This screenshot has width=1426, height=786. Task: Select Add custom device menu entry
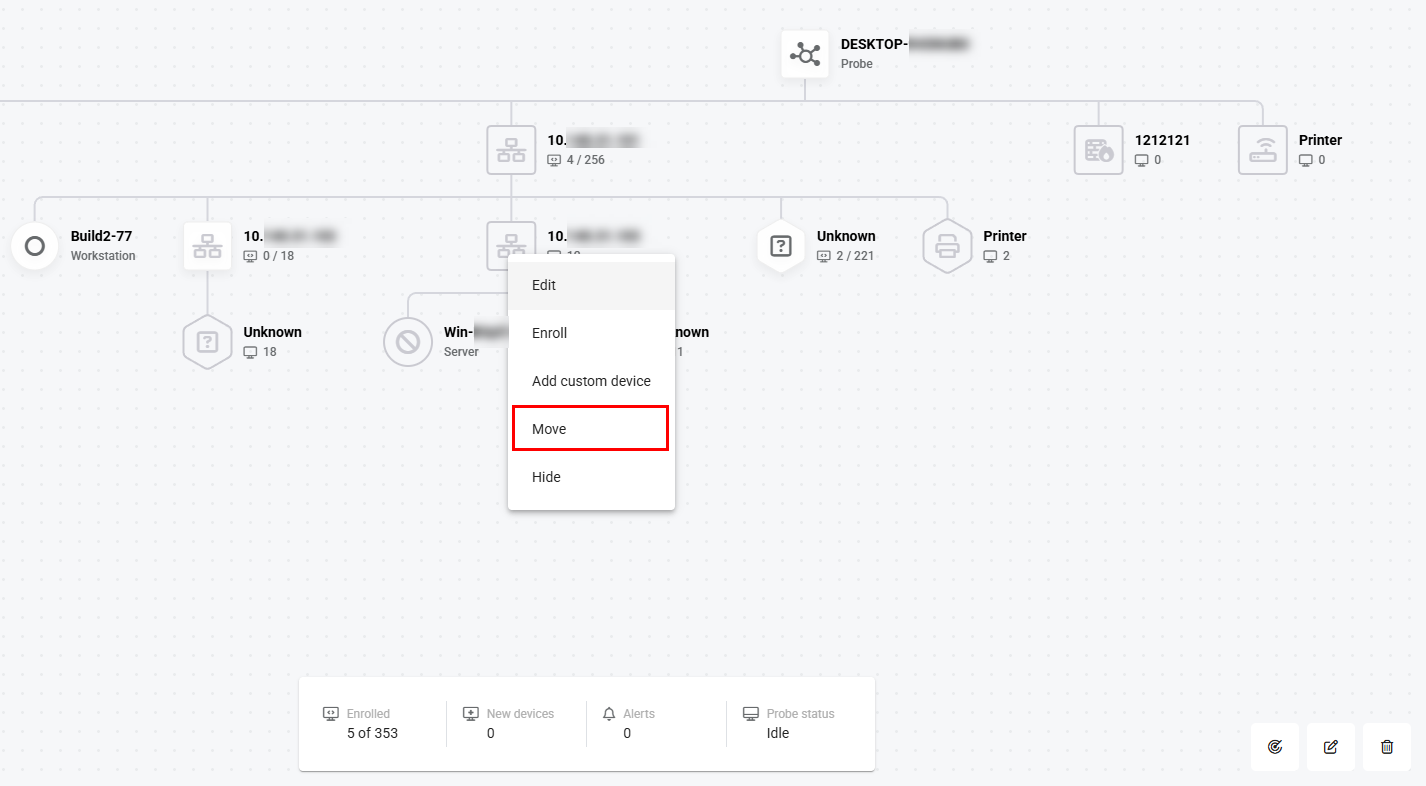[591, 381]
